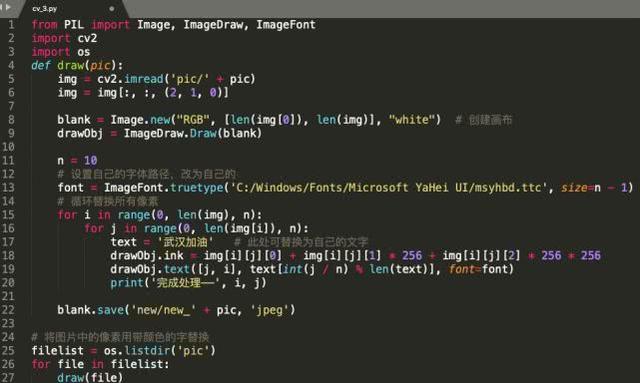Image resolution: width=640 pixels, height=383 pixels.
Task: Click 'drawObj' variable on line 9
Action: 80,134
